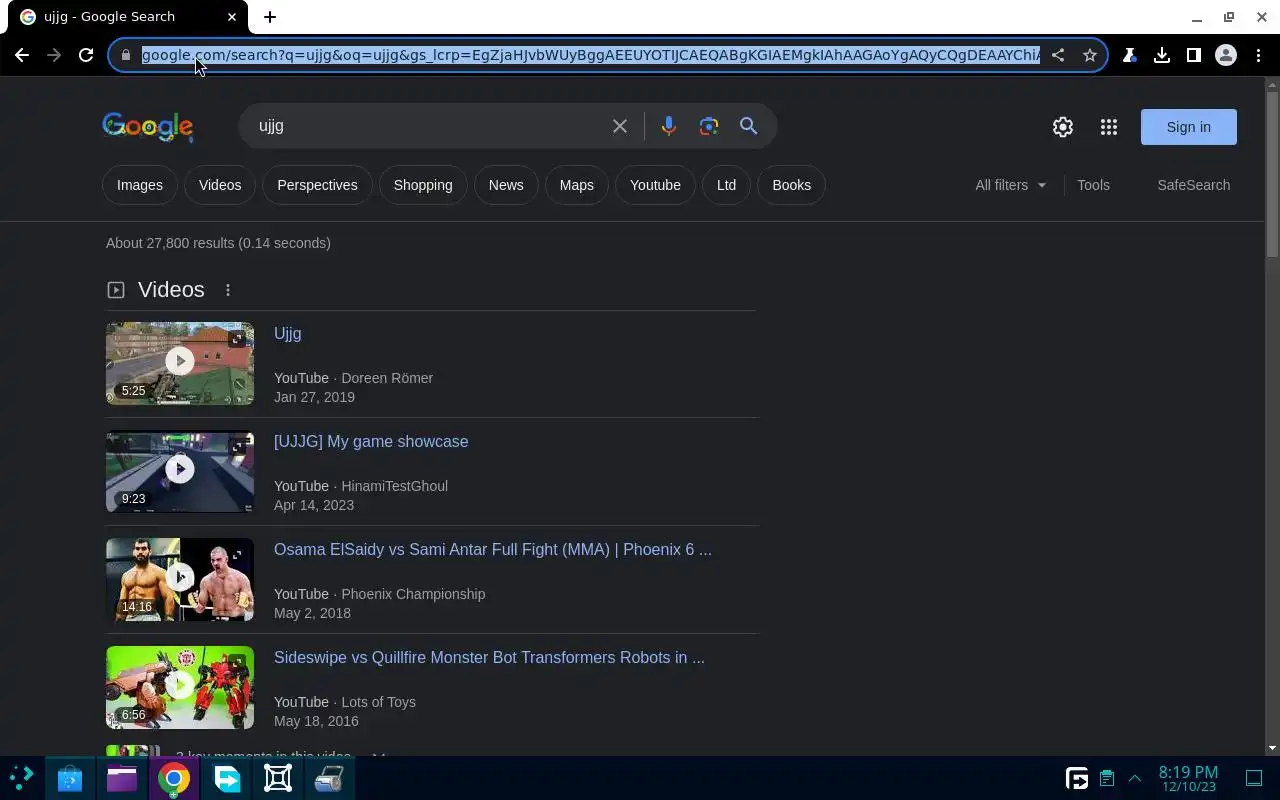This screenshot has height=800, width=1280.
Task: Play the 5:25 Ujjg video thumbnail
Action: [180, 363]
